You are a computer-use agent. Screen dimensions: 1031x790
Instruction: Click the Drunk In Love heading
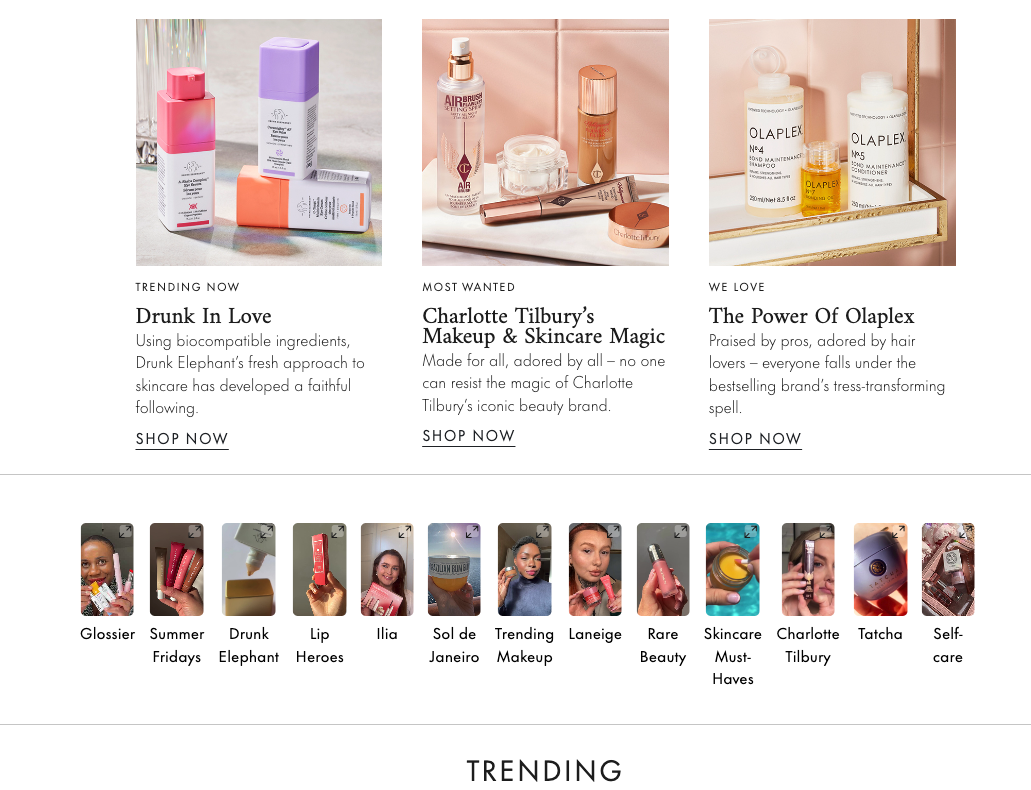click(x=203, y=316)
